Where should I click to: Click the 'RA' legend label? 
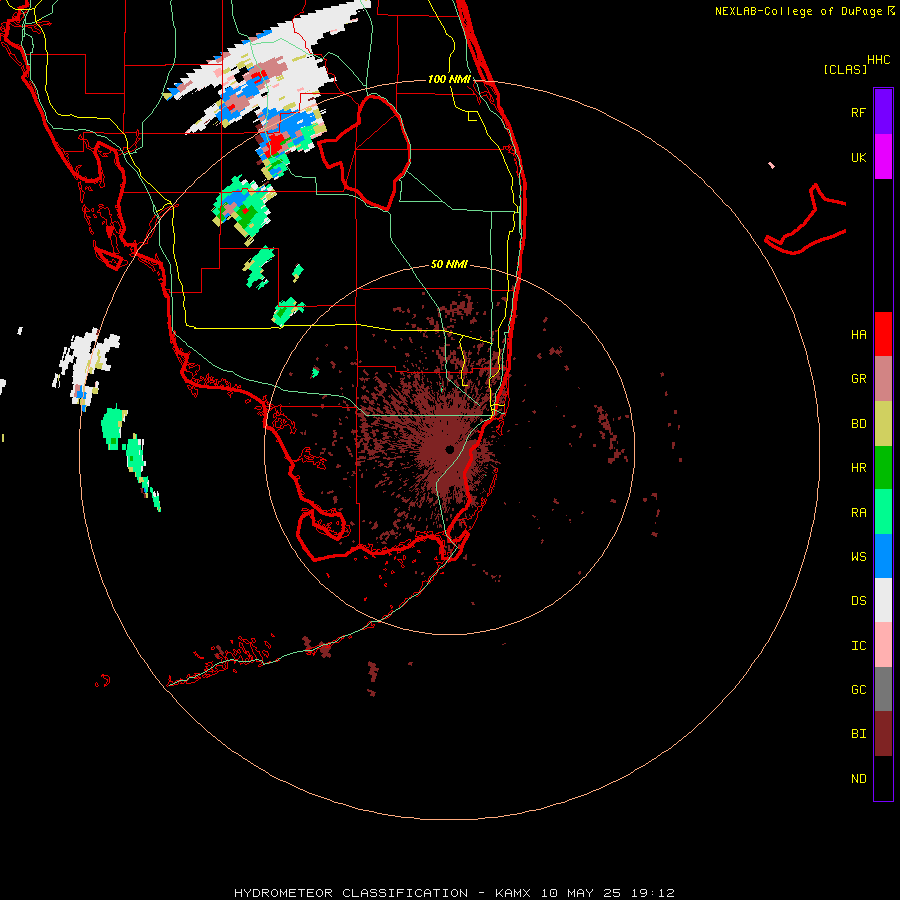(x=858, y=513)
